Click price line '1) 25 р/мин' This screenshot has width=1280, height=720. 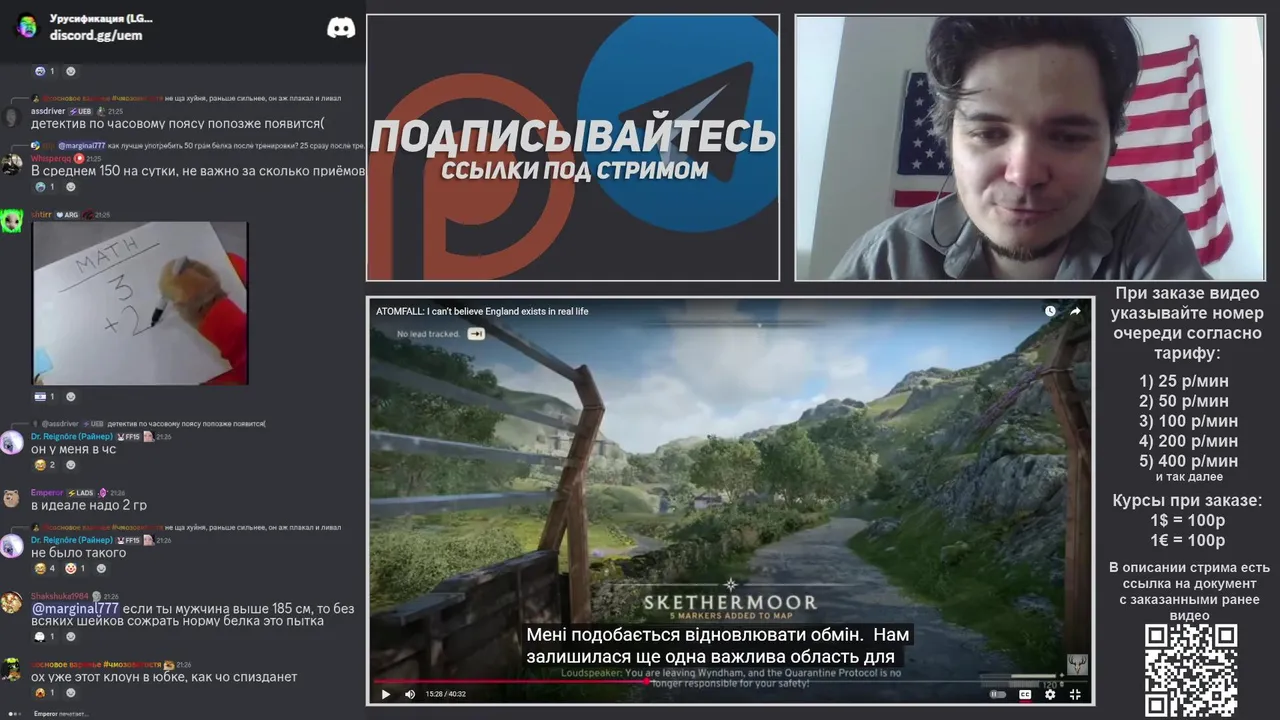click(x=1184, y=381)
